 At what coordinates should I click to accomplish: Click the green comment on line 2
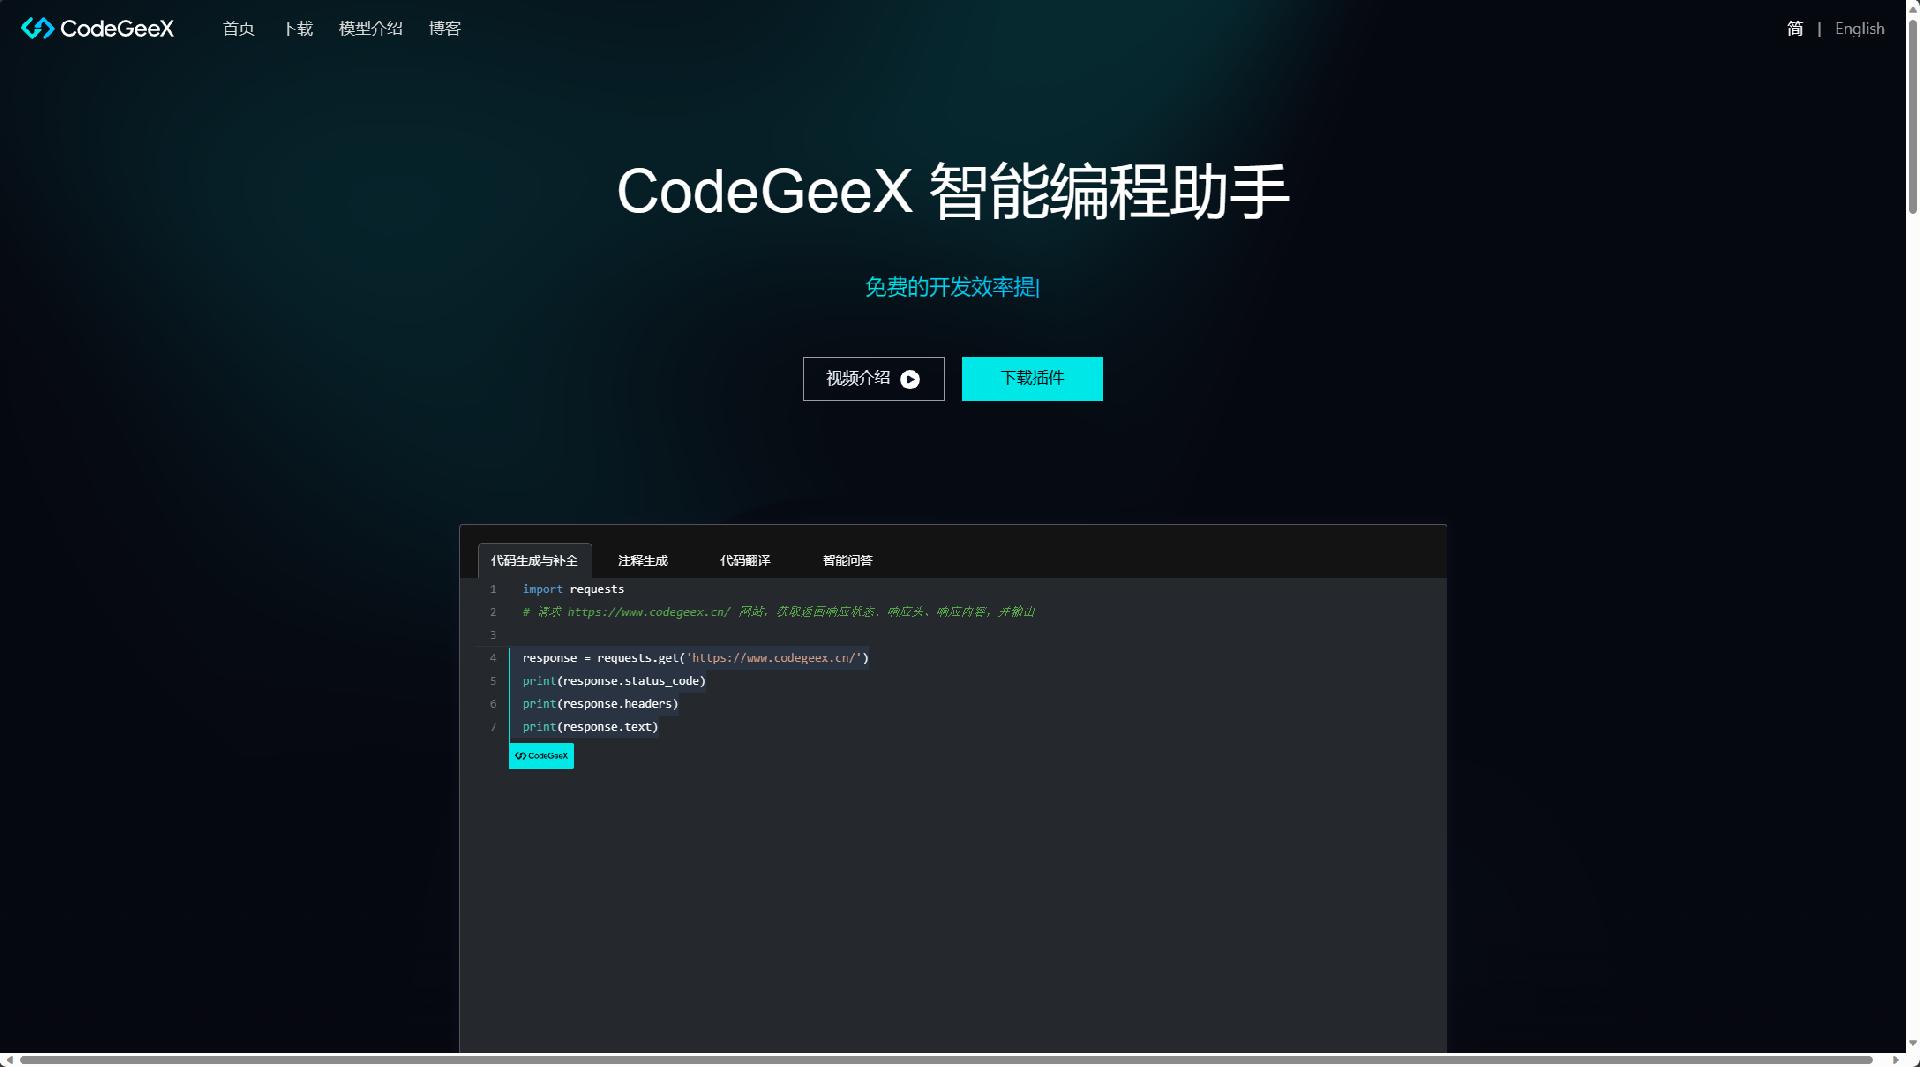(778, 611)
